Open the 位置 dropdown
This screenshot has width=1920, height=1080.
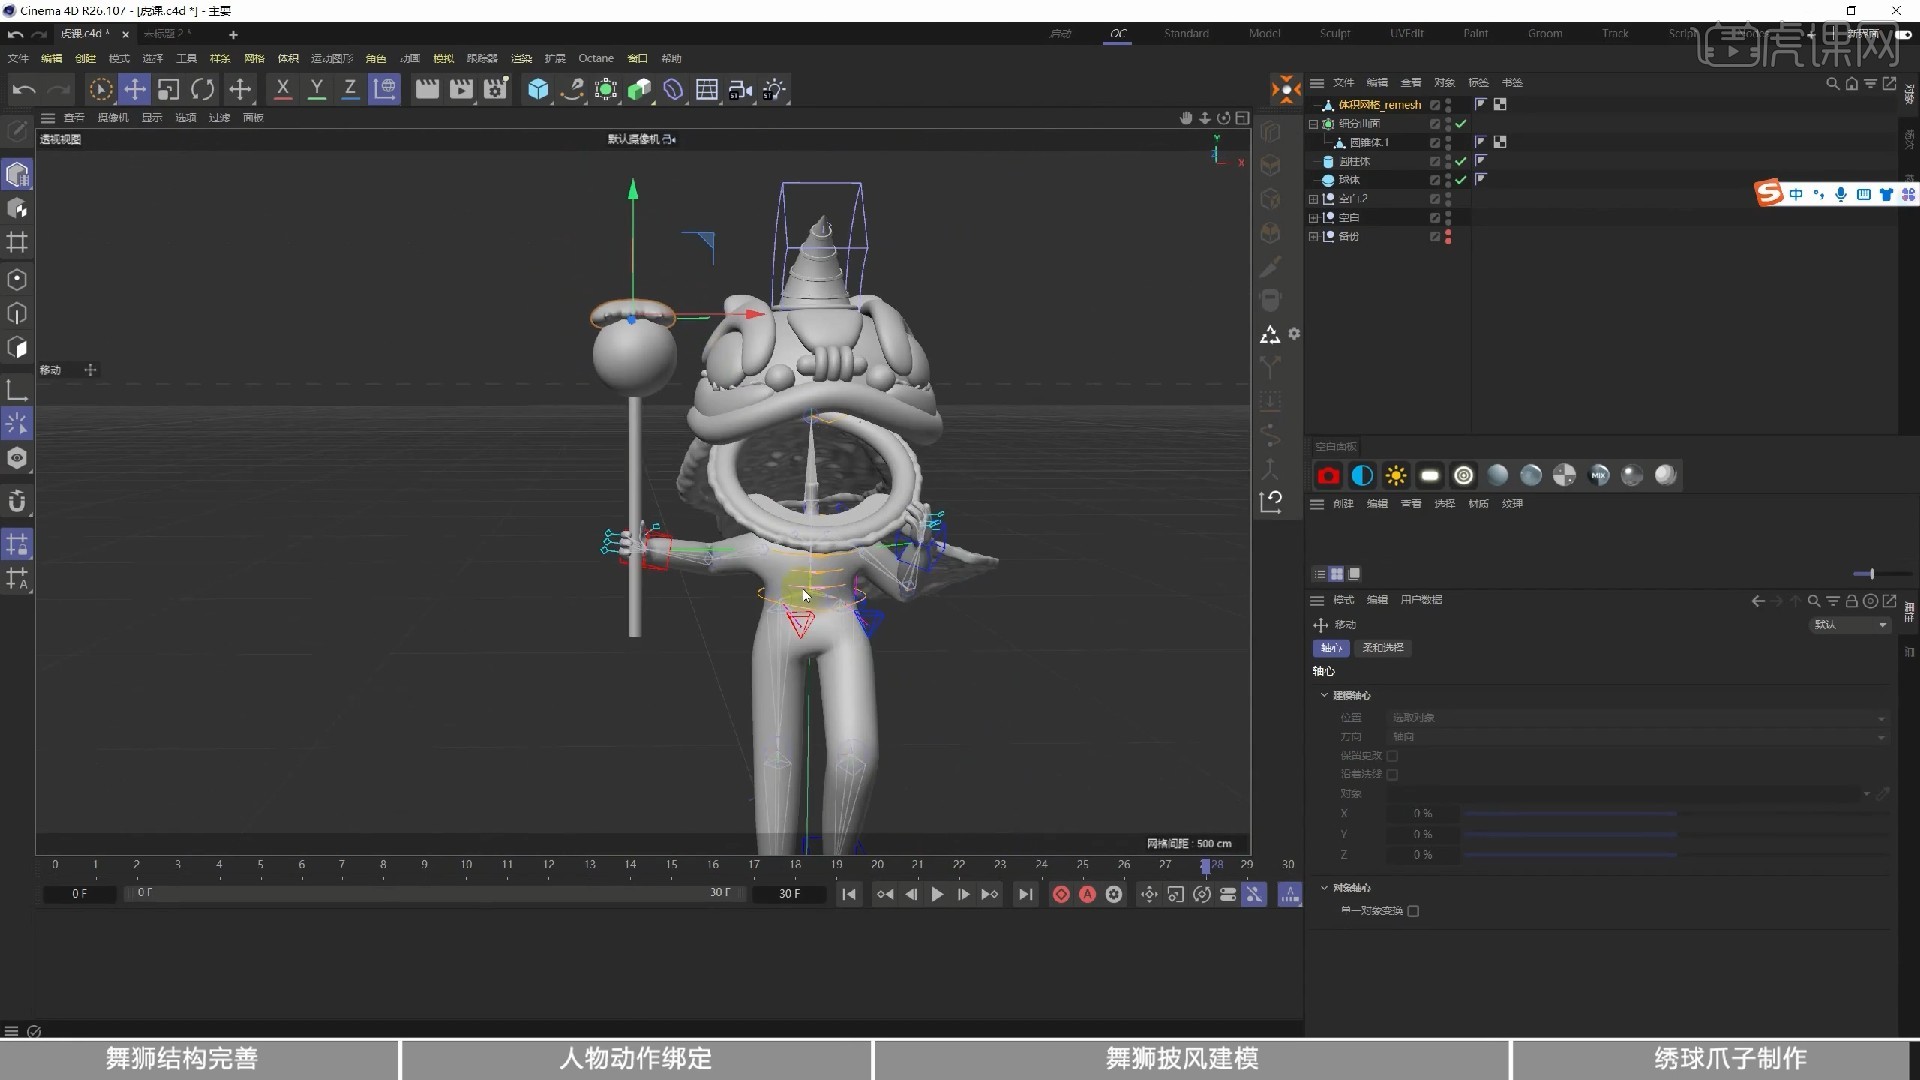pos(1638,718)
